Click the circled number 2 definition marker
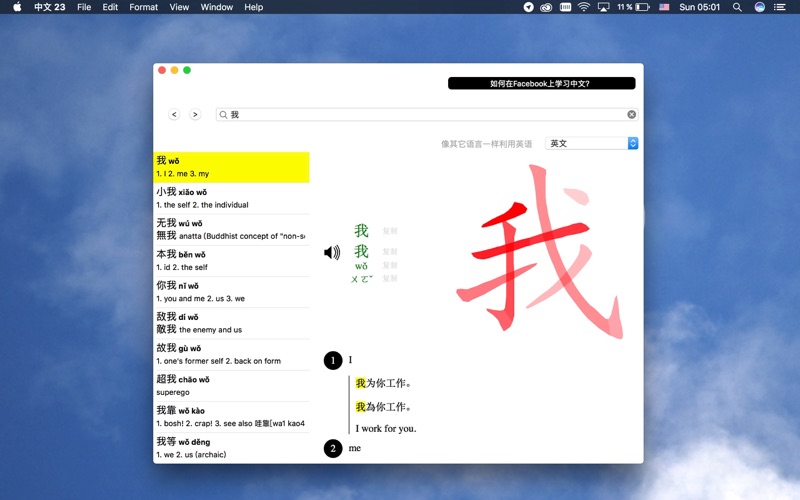The height and width of the screenshot is (500, 800). pyautogui.click(x=333, y=448)
